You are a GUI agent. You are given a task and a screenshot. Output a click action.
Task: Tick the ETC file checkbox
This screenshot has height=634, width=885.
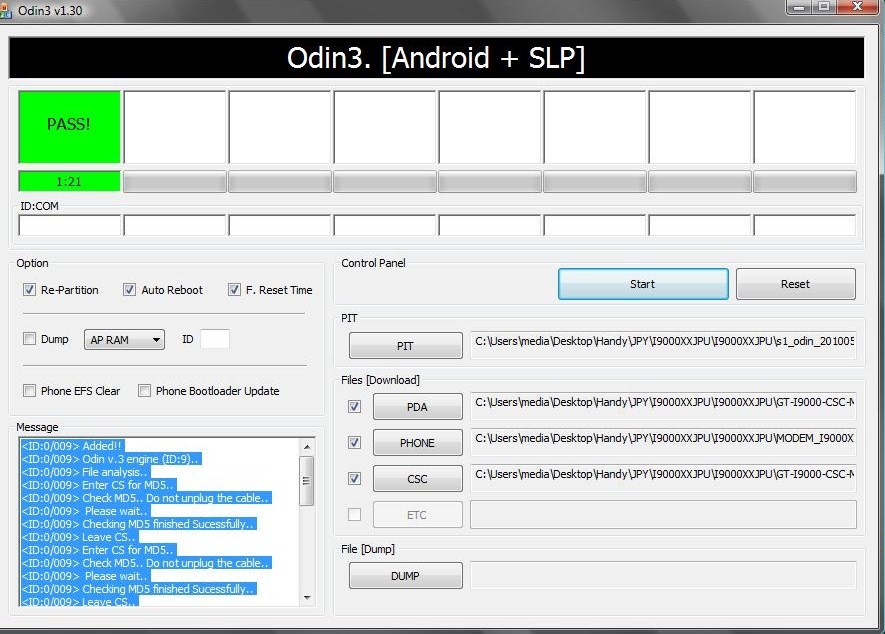(x=354, y=514)
